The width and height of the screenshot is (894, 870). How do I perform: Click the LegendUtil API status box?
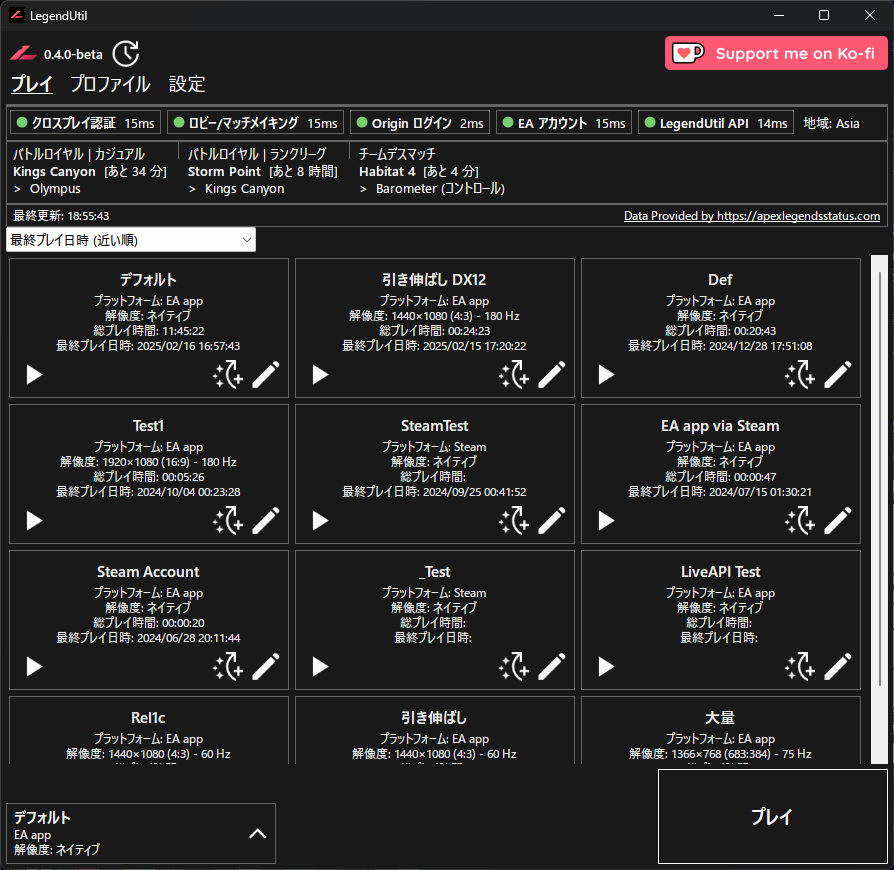coord(716,123)
